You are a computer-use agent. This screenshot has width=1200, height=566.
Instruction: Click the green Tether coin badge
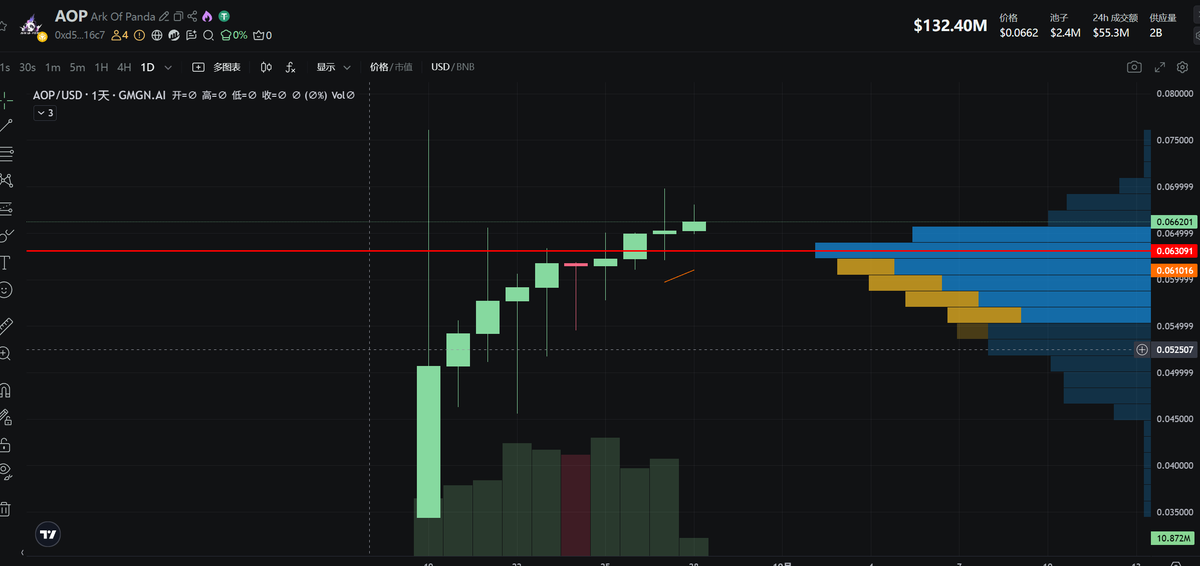[x=224, y=17]
